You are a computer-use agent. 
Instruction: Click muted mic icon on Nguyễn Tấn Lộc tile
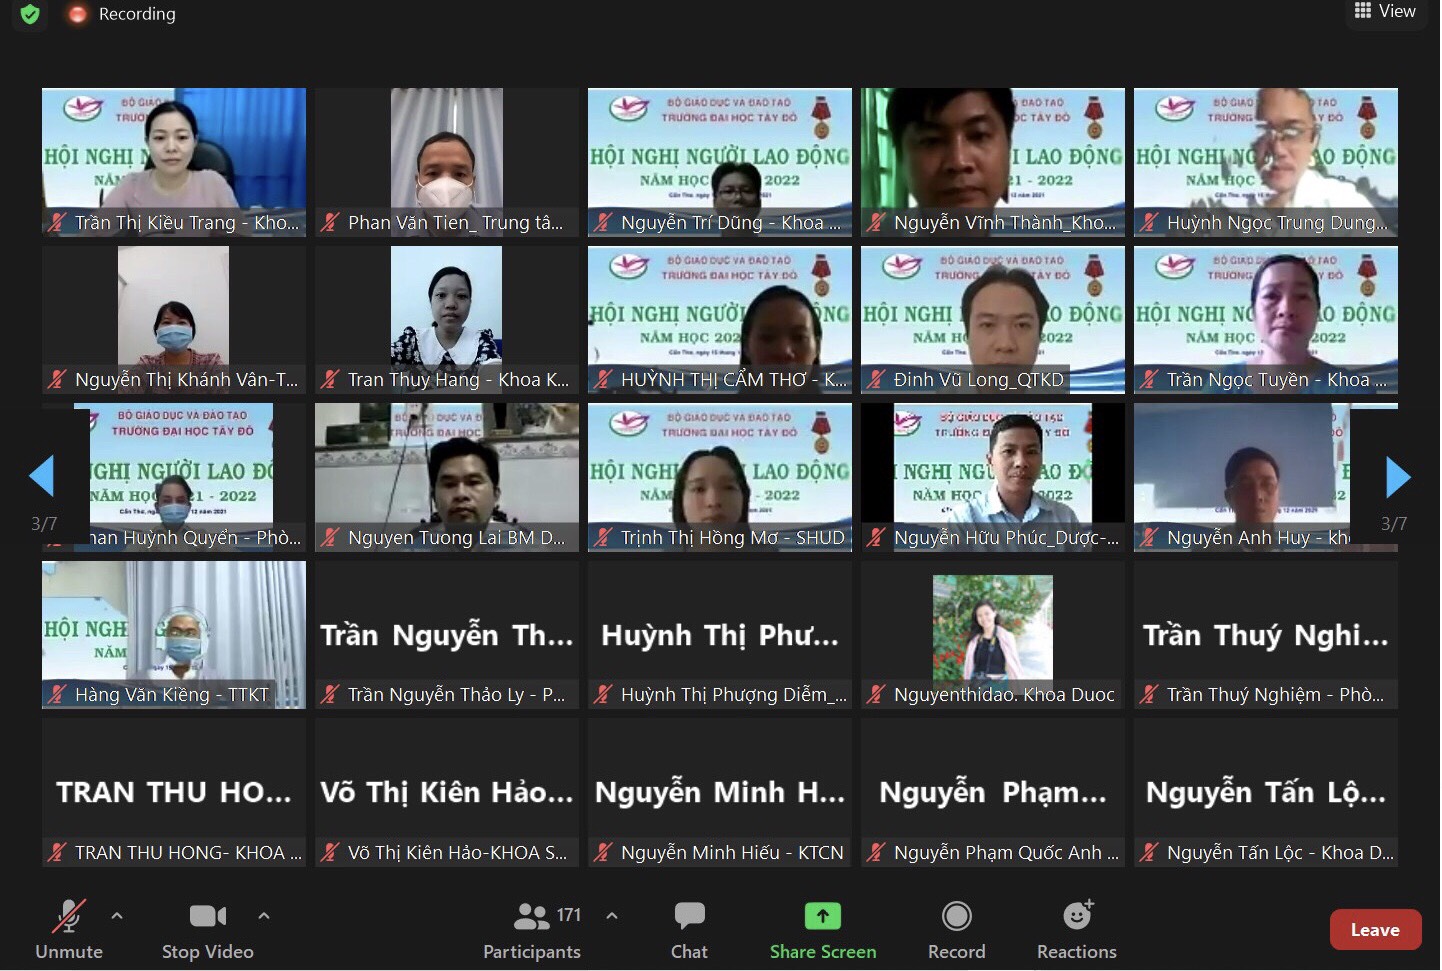tap(1149, 853)
